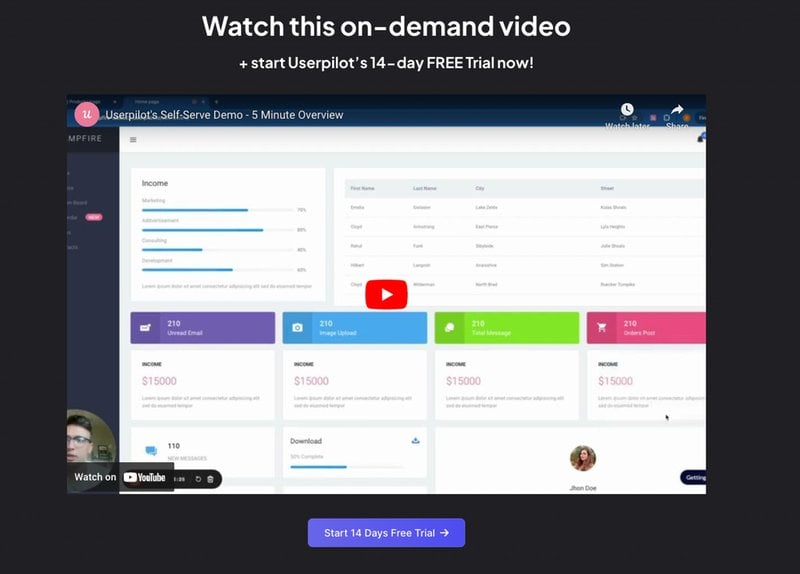Click the Last Name column header
Viewport: 800px width, 574px height.
(x=424, y=189)
